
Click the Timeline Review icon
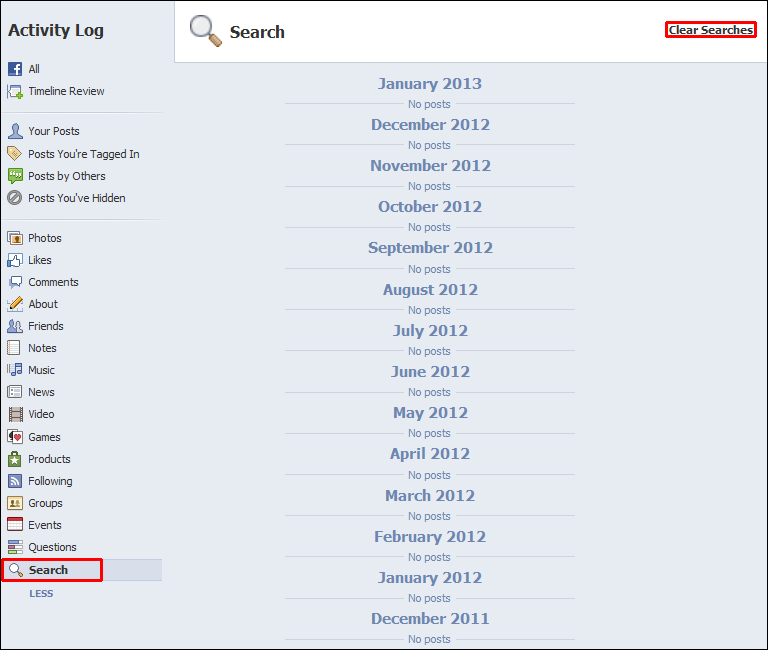point(15,92)
